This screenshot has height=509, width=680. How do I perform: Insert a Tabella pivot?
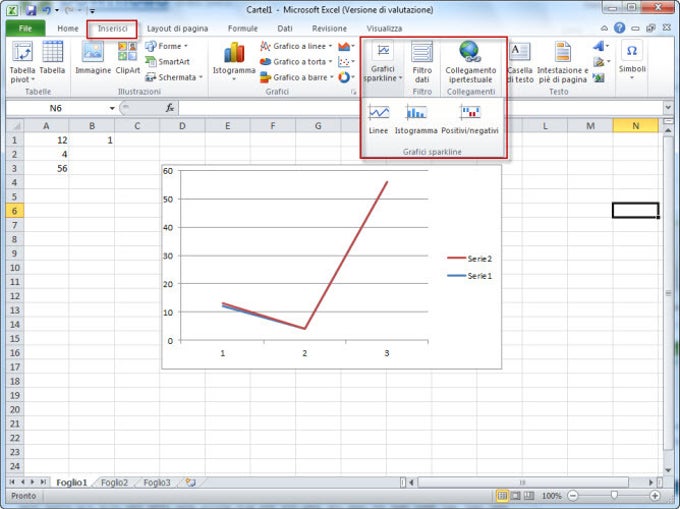[22, 62]
